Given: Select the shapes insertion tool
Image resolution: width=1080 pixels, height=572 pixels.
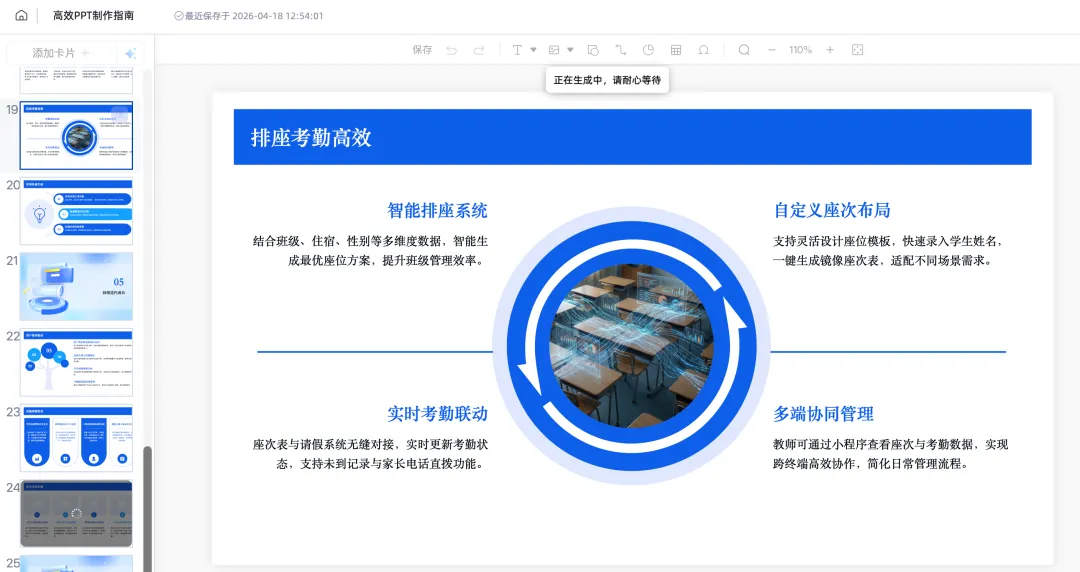Looking at the screenshot, I should pos(593,50).
